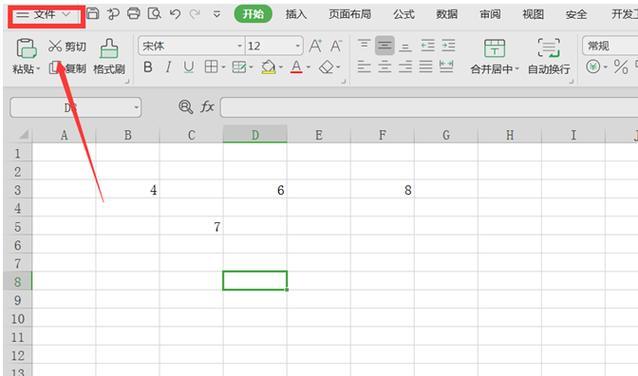Screen dimensions: 638x376
Task: Open print preview icon
Action: [155, 14]
